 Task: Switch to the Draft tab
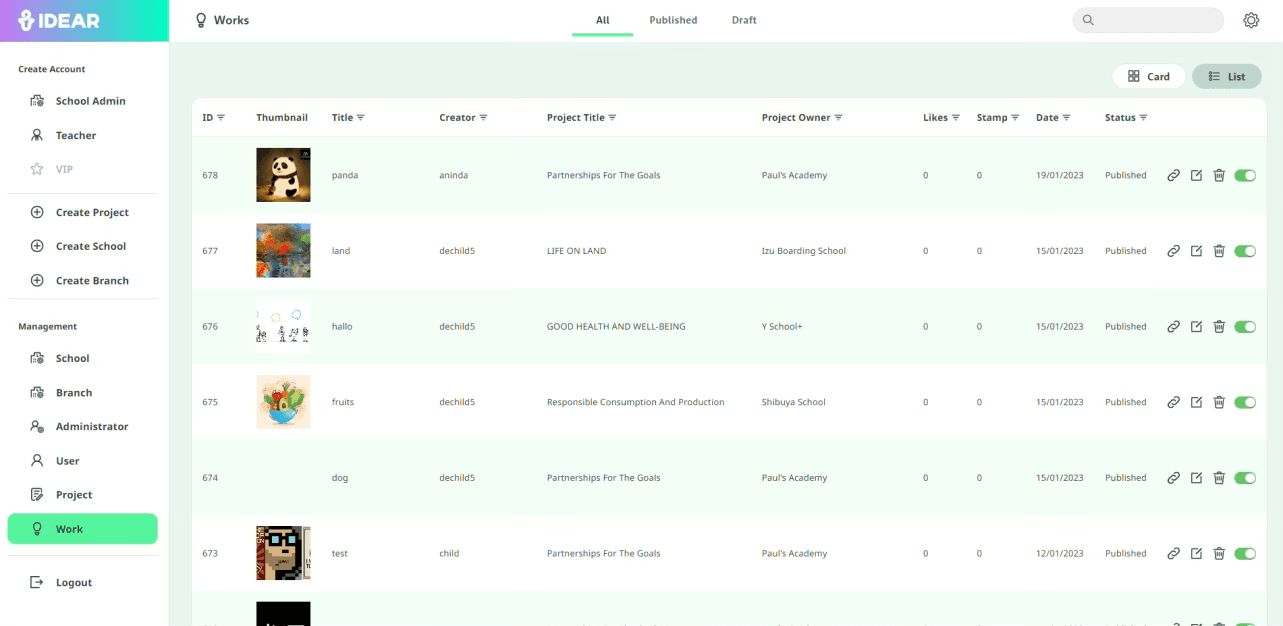point(744,20)
